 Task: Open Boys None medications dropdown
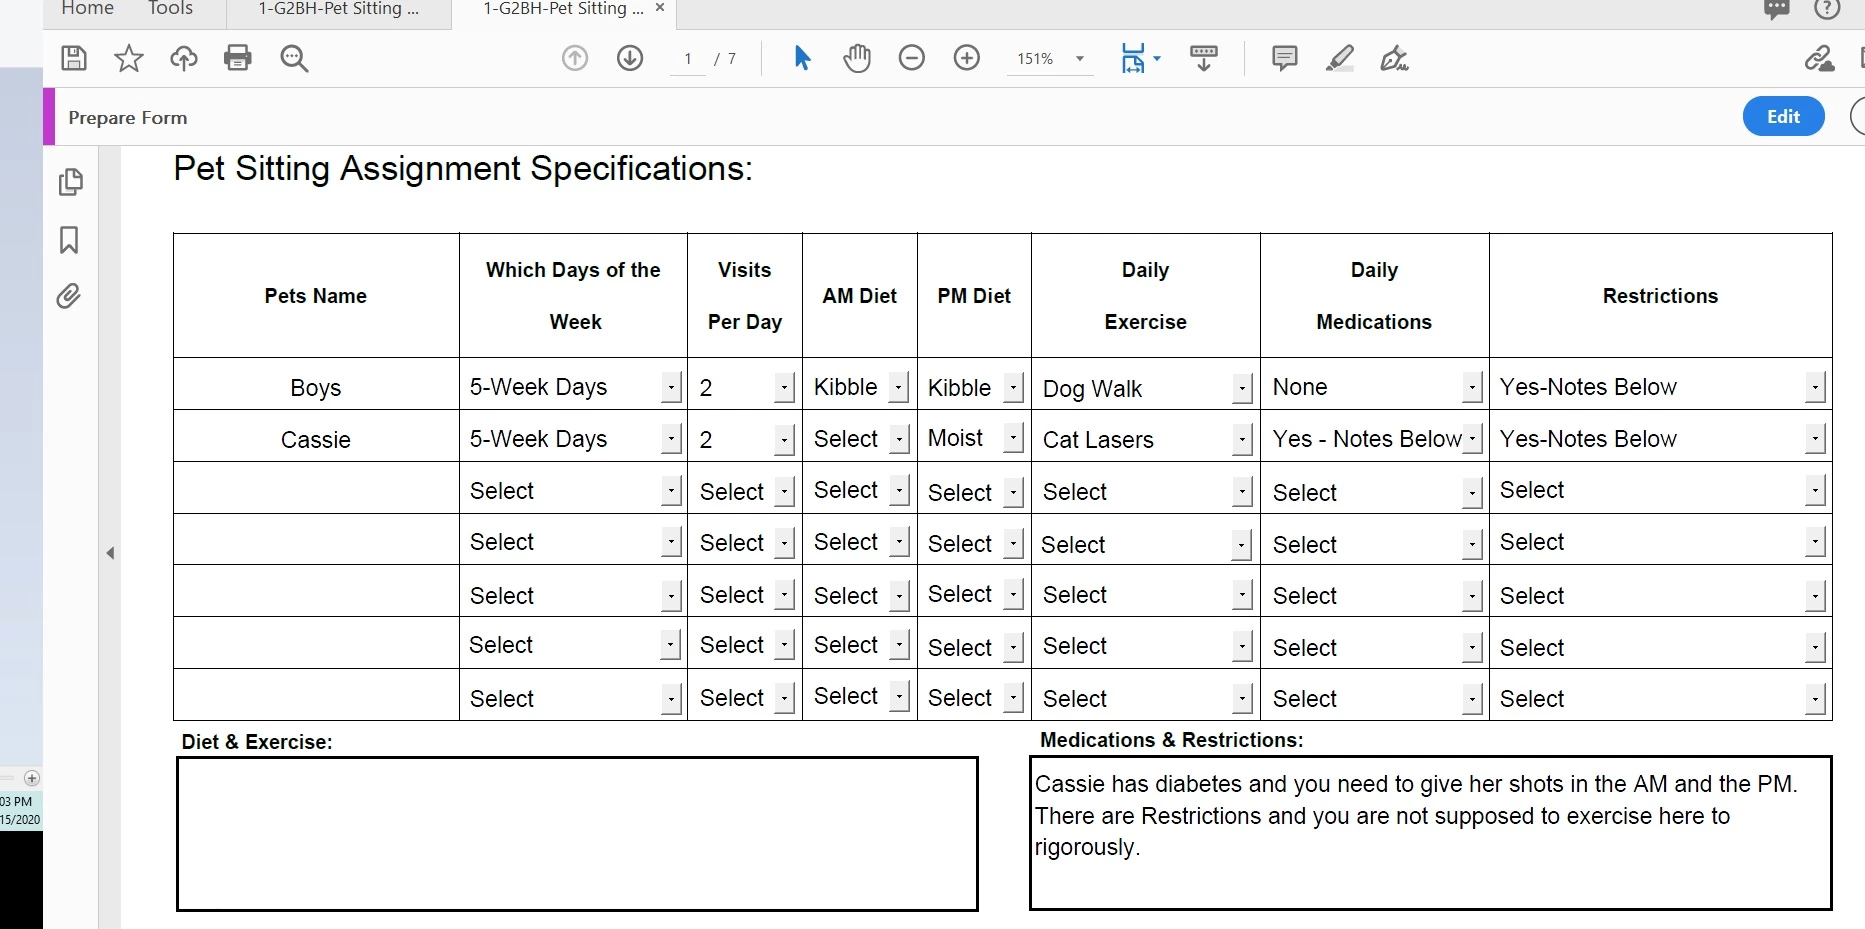(x=1472, y=387)
